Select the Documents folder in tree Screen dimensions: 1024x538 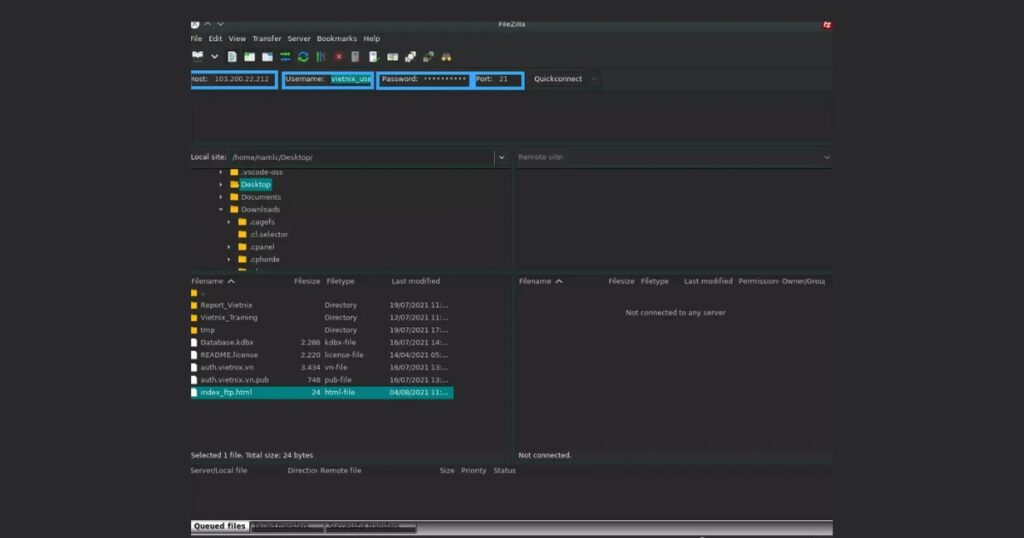click(x=261, y=197)
